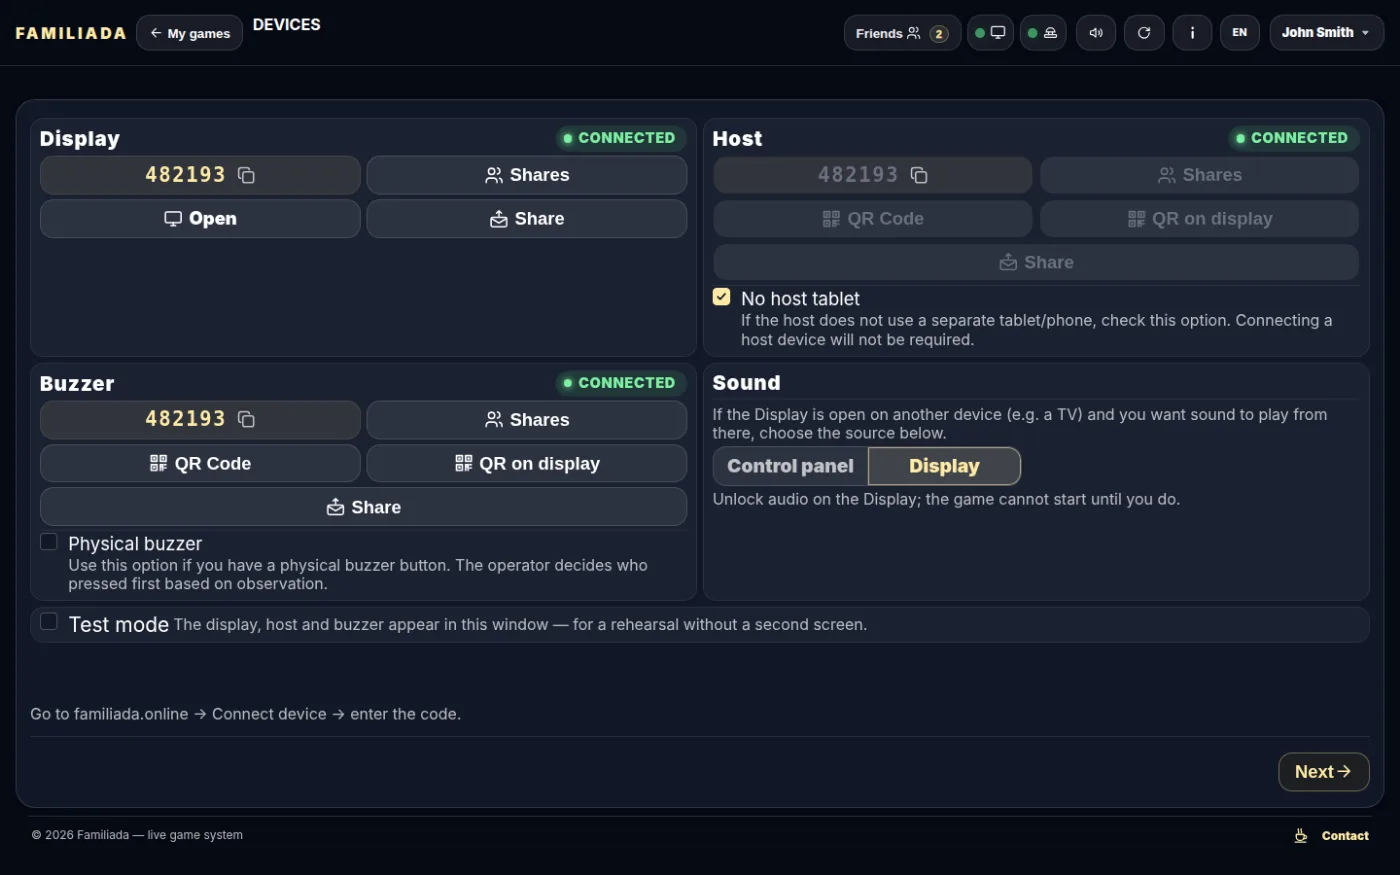Open Shares in the Display panel

527,175
